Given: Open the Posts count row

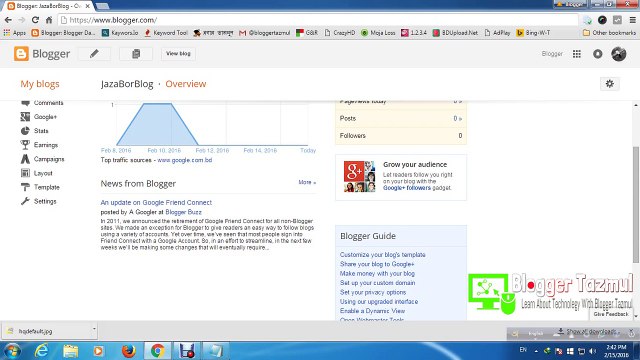Looking at the screenshot, I should [x=401, y=118].
